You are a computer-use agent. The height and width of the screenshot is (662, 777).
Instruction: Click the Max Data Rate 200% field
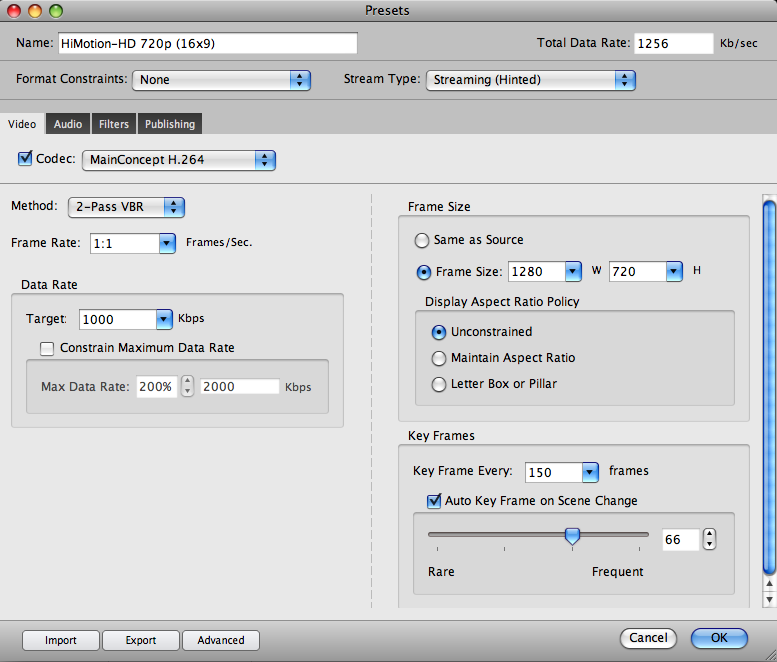(x=157, y=386)
